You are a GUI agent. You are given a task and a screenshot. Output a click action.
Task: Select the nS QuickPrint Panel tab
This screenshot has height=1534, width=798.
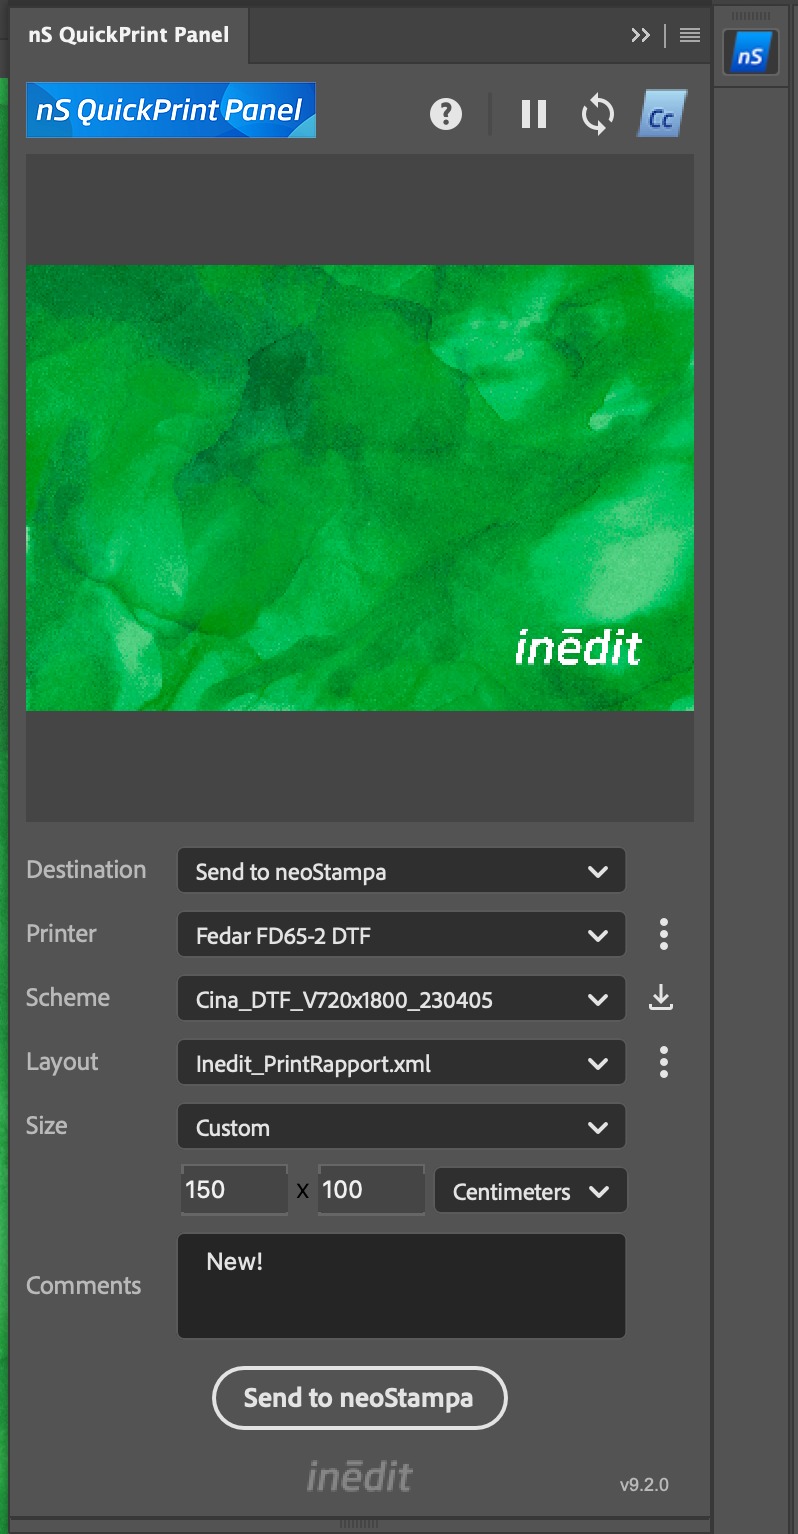pyautogui.click(x=129, y=35)
